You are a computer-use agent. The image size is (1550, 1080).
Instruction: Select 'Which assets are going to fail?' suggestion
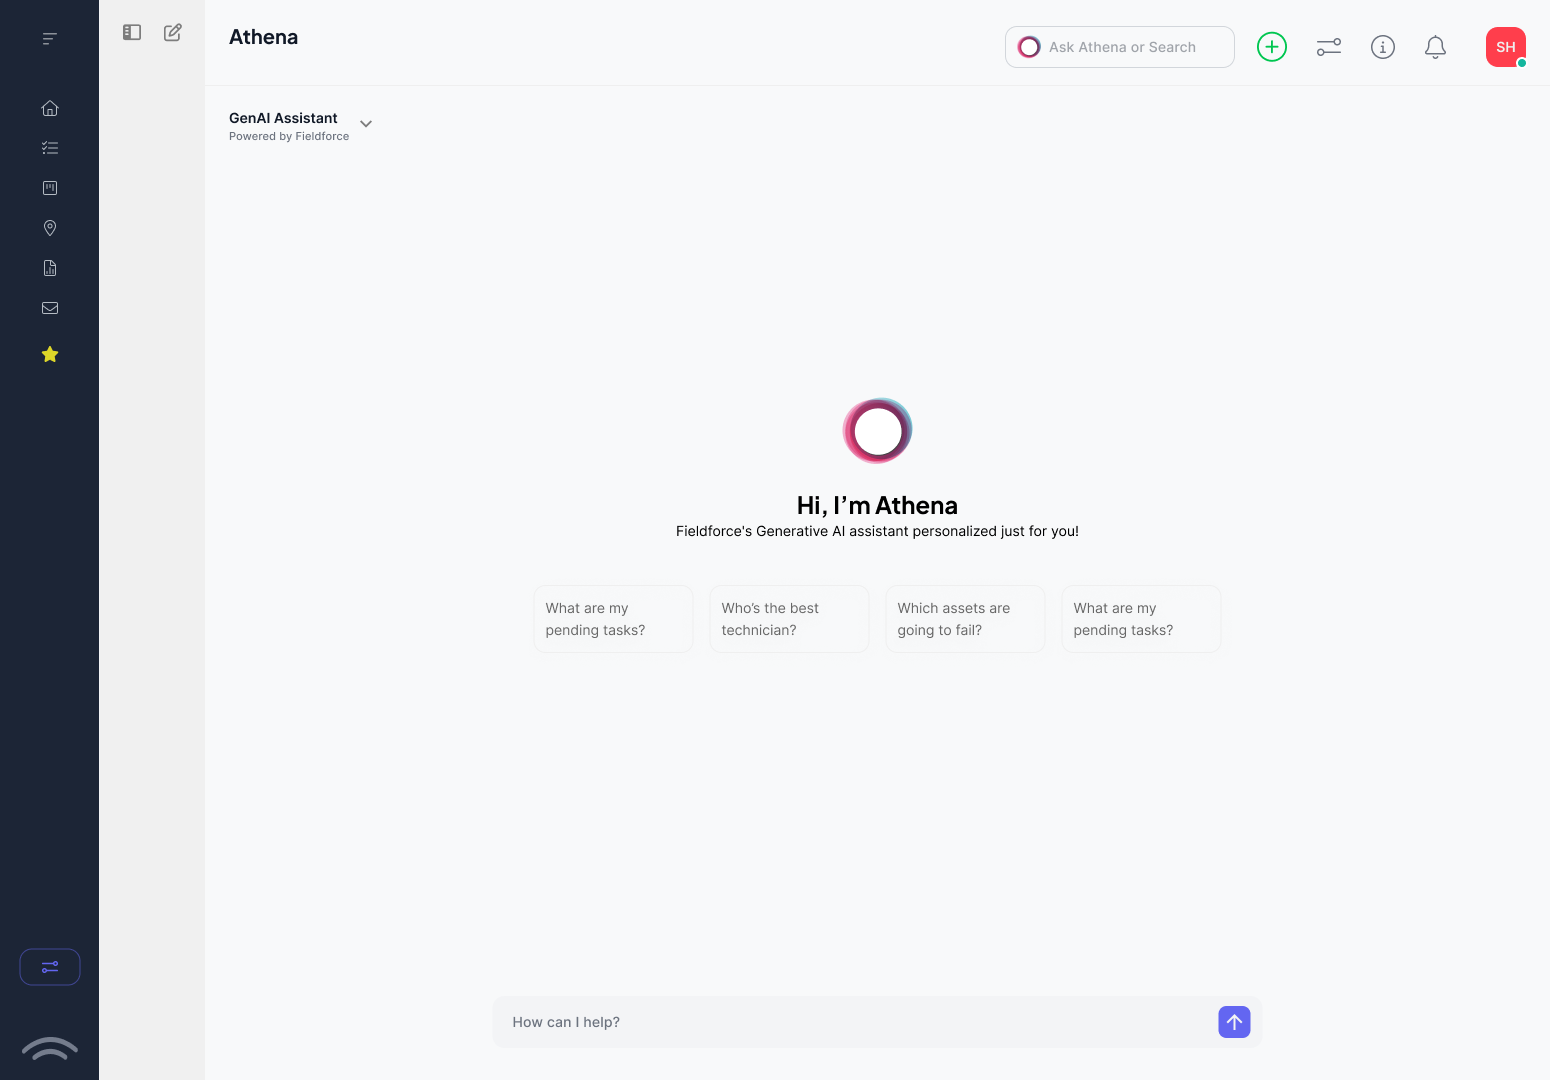click(965, 619)
